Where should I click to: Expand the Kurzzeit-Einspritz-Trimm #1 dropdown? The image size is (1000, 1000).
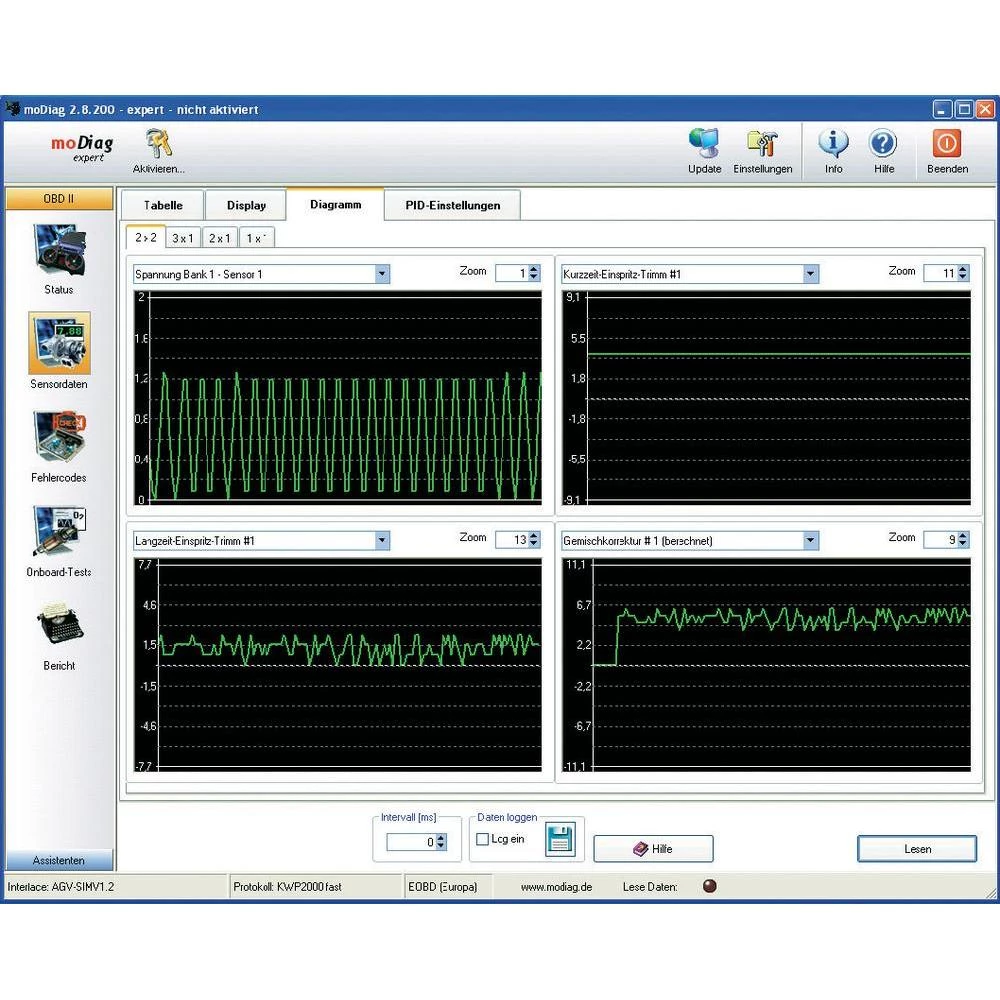810,274
